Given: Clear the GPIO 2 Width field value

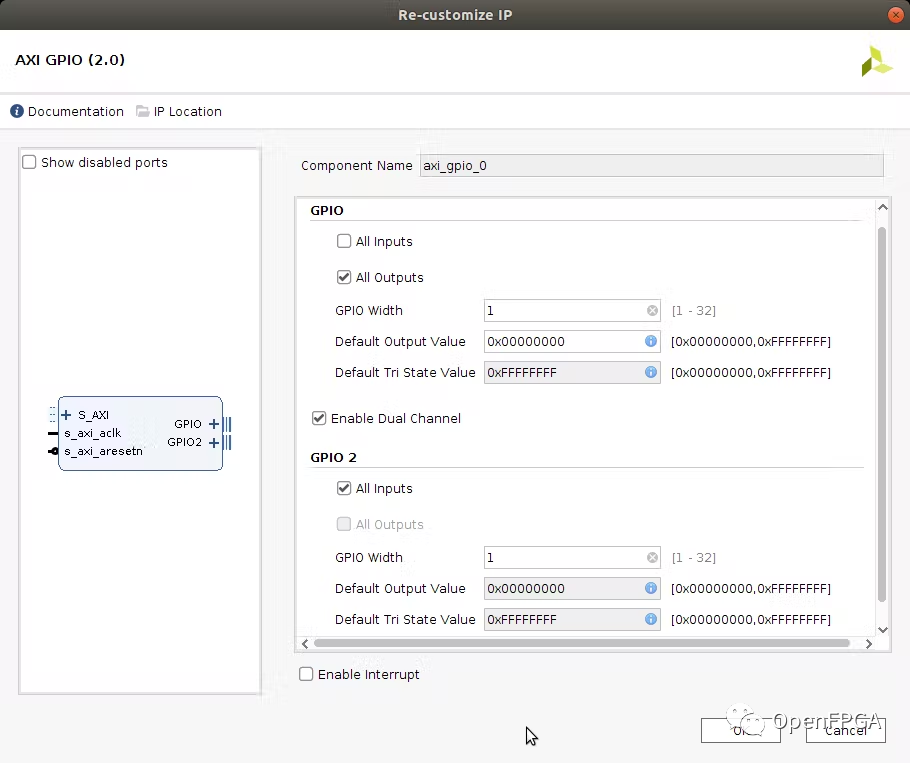Looking at the screenshot, I should pos(652,558).
